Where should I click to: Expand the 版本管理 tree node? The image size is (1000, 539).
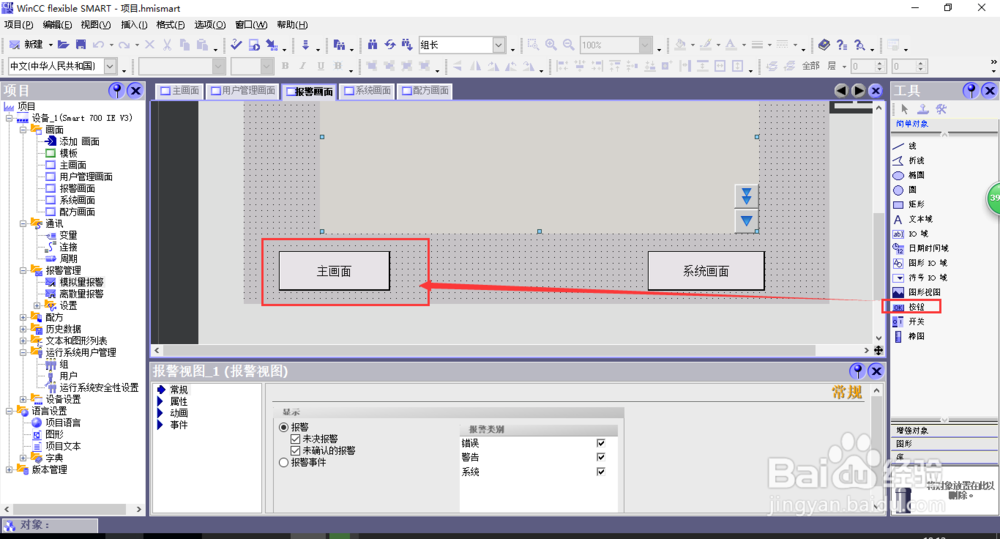click(9, 469)
